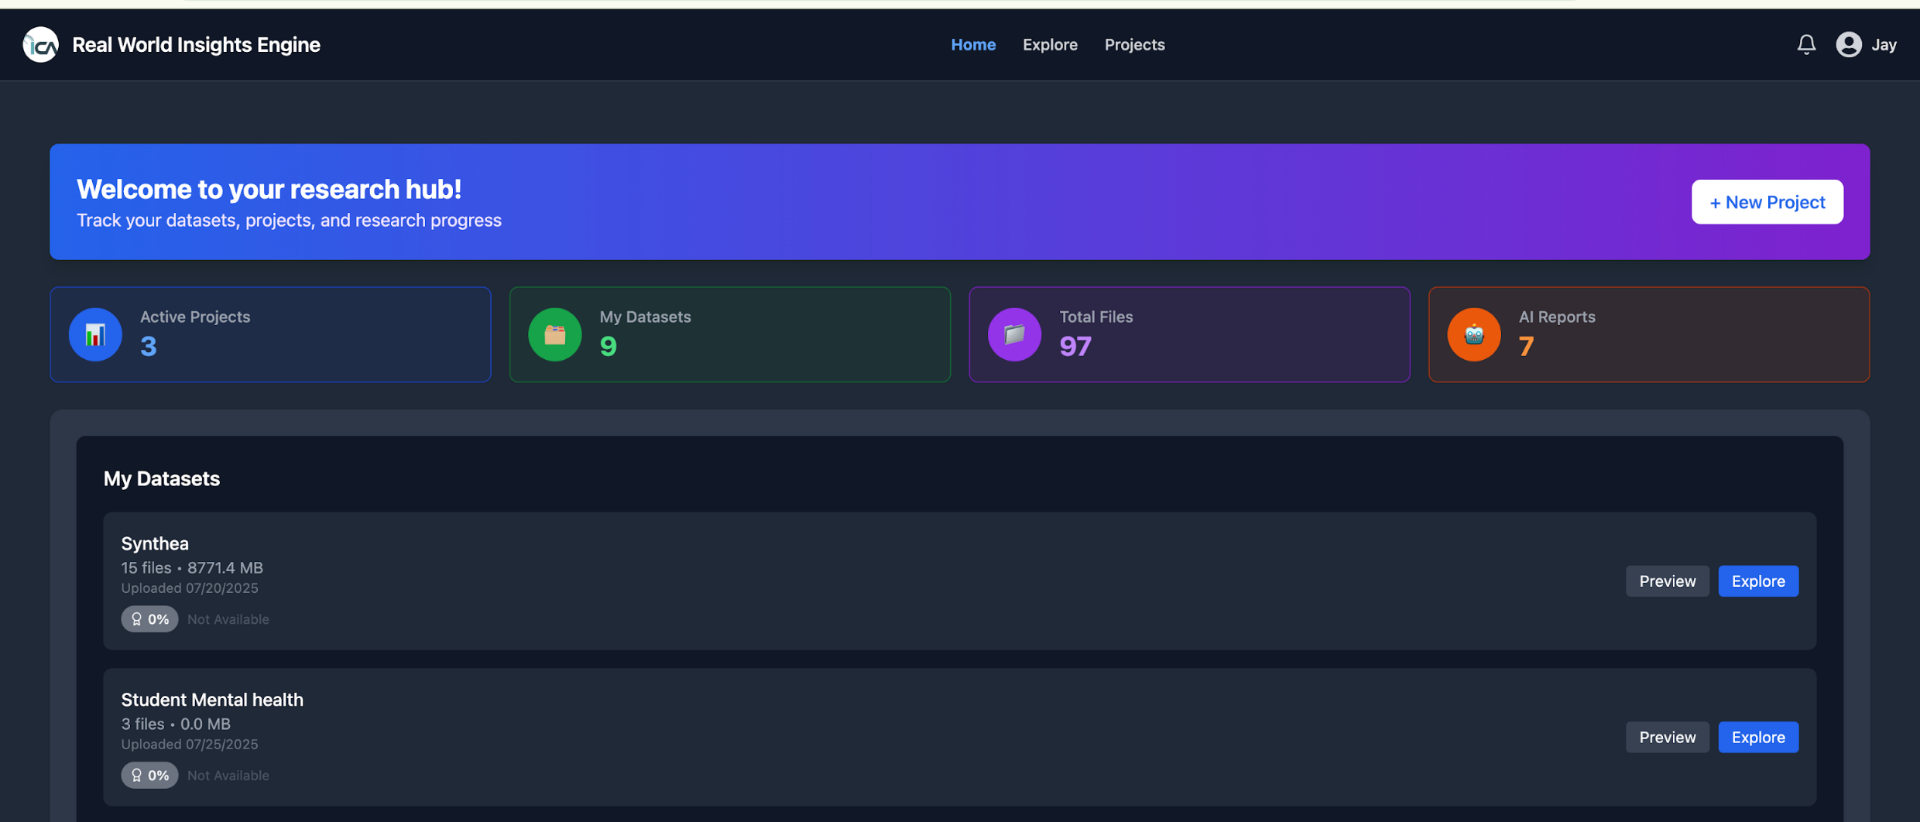Click the AI Reports count 7
The image size is (1920, 822).
tap(1526, 346)
